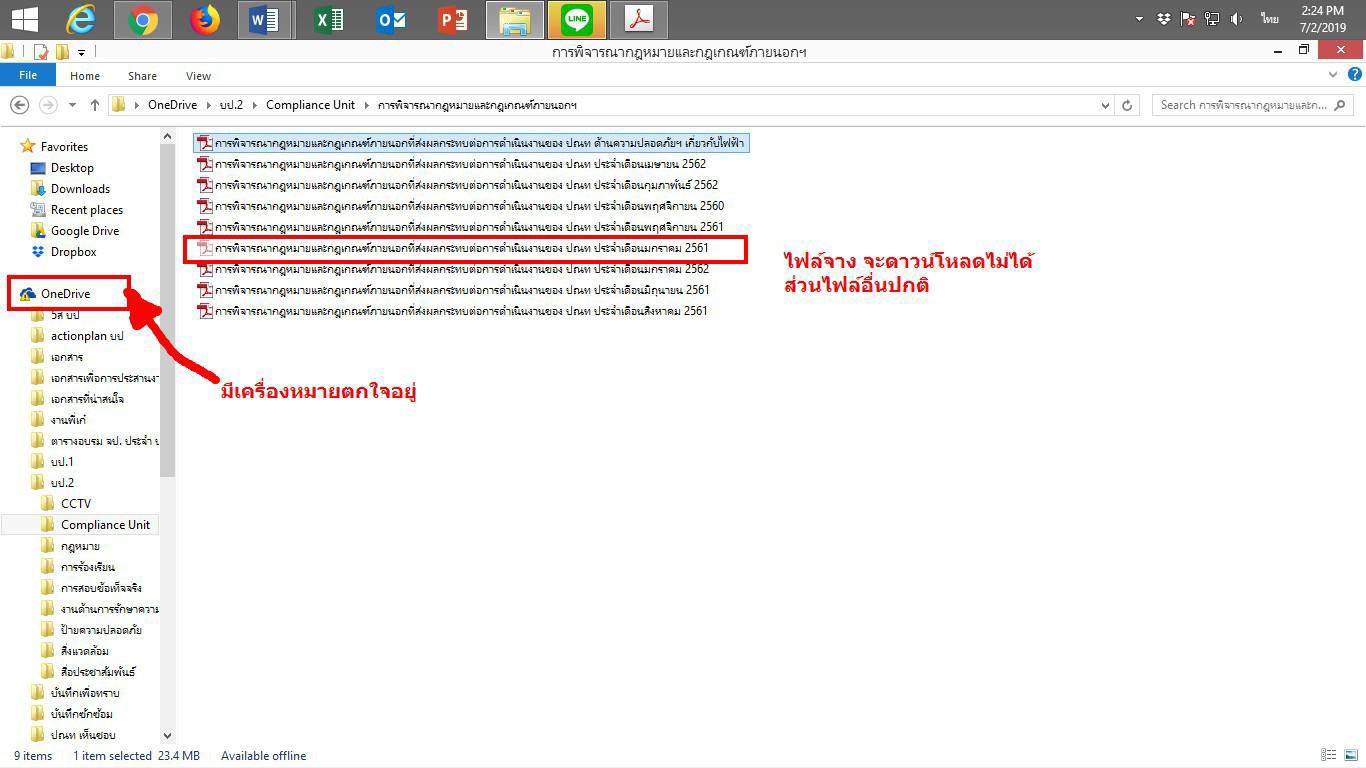
Task: Open Adobe Acrobat Reader from the taskbar
Action: click(x=638, y=19)
